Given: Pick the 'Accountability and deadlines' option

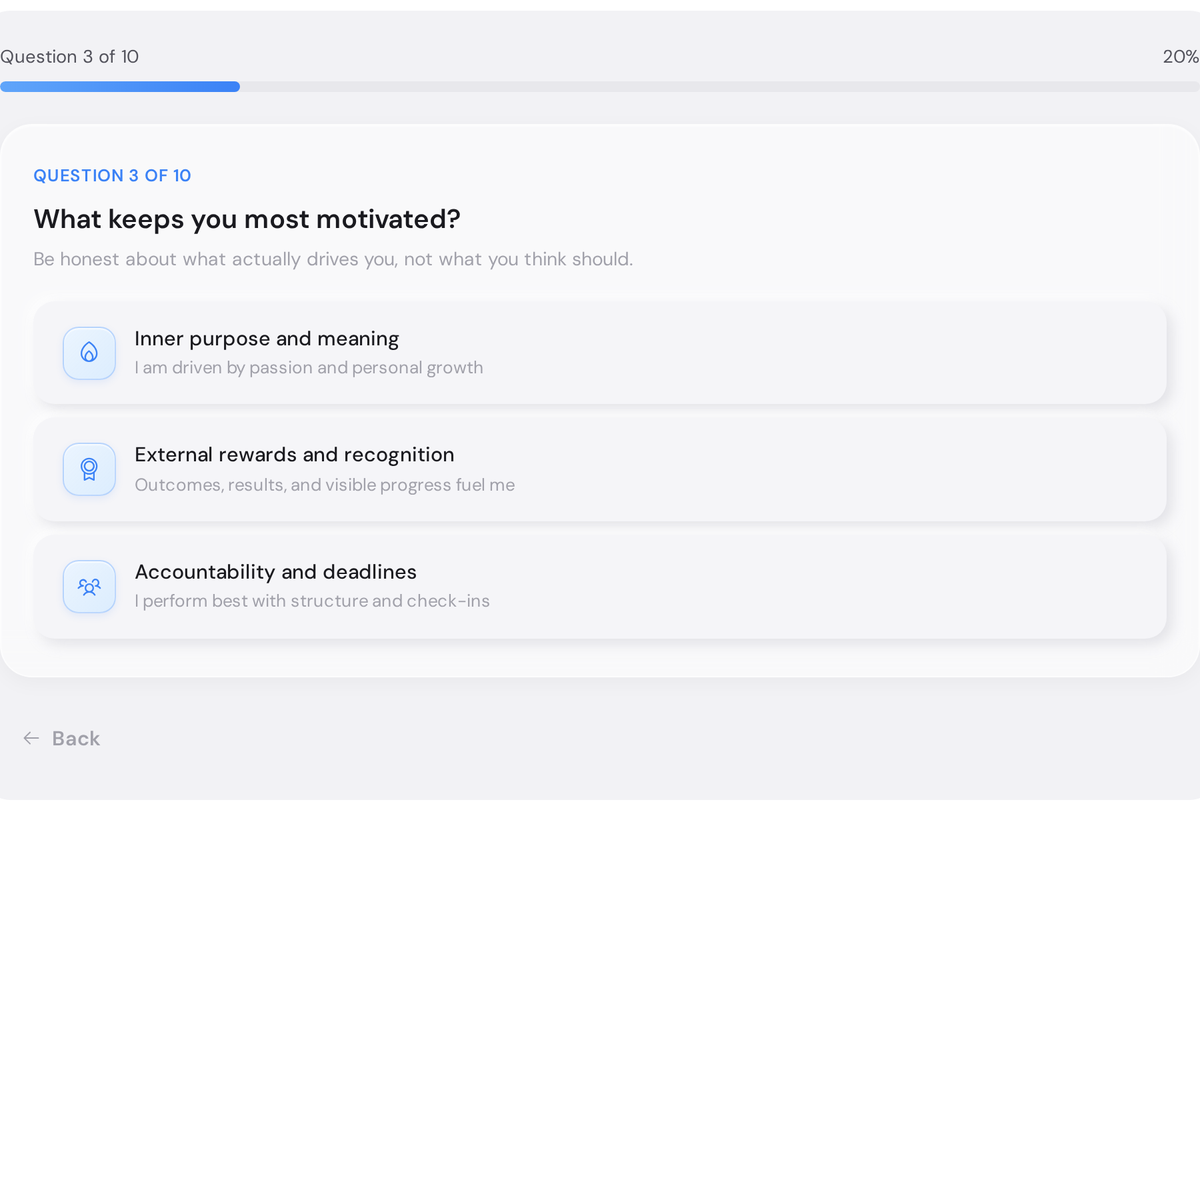Looking at the screenshot, I should click(276, 572).
